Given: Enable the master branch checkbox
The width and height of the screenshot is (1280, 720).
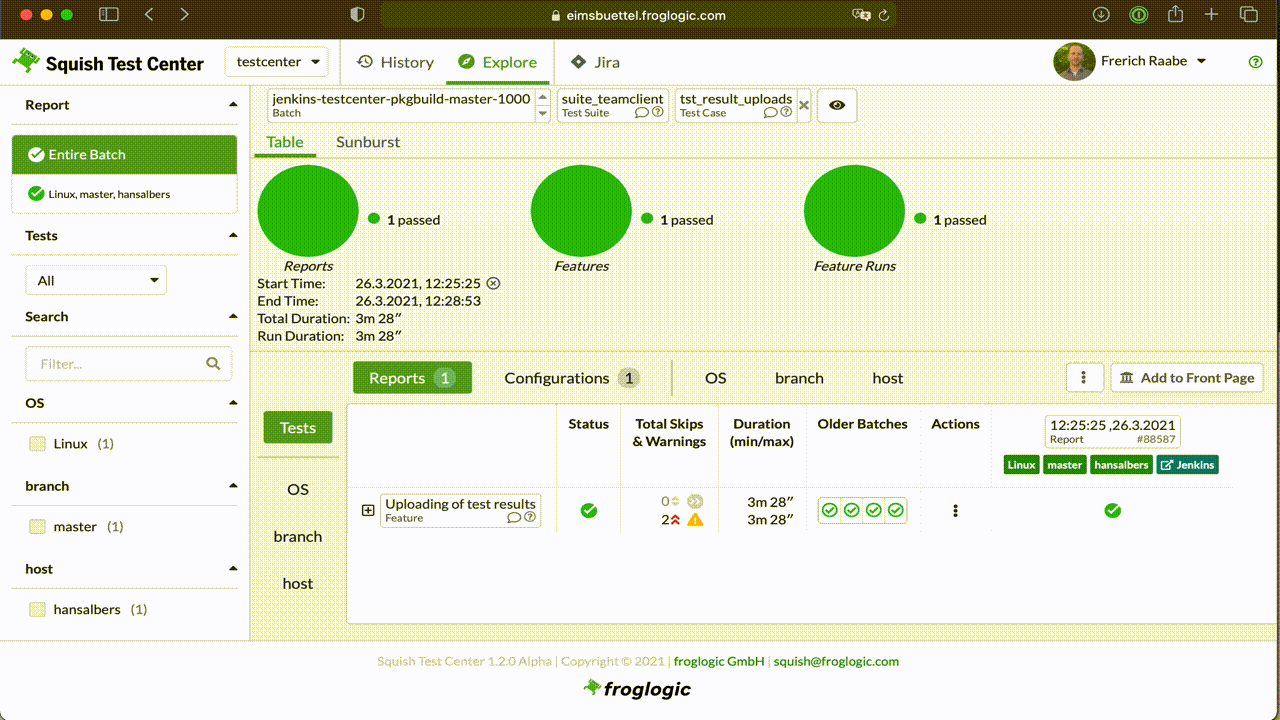Looking at the screenshot, I should (x=38, y=527).
